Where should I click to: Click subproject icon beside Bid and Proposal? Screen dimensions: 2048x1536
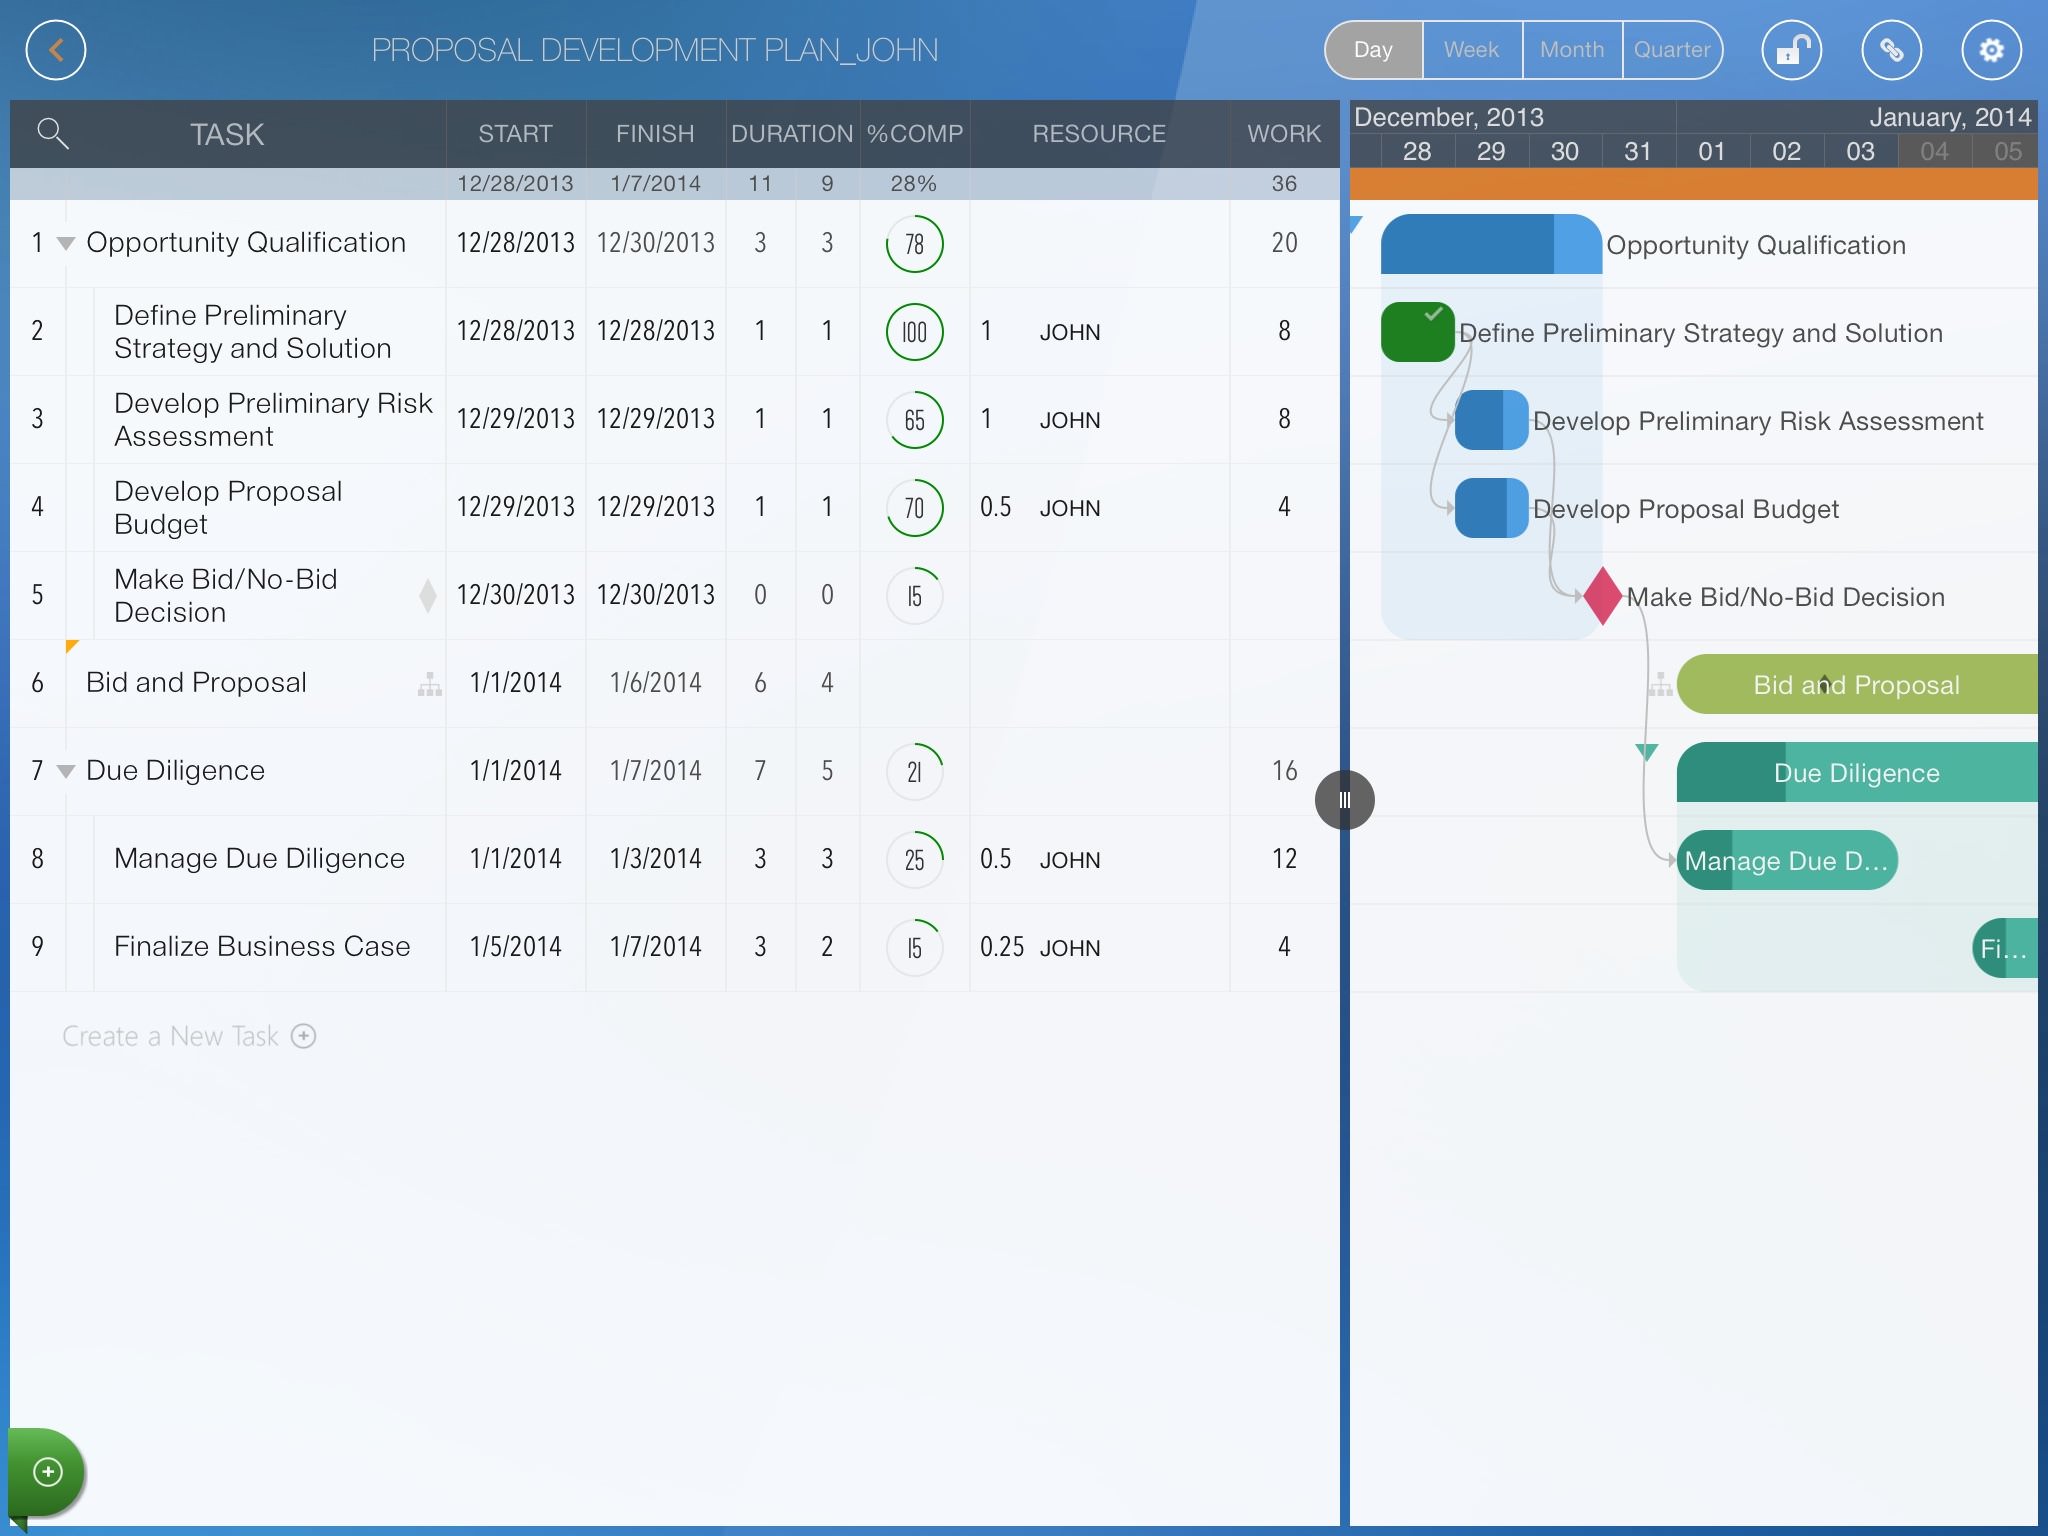pyautogui.click(x=430, y=684)
